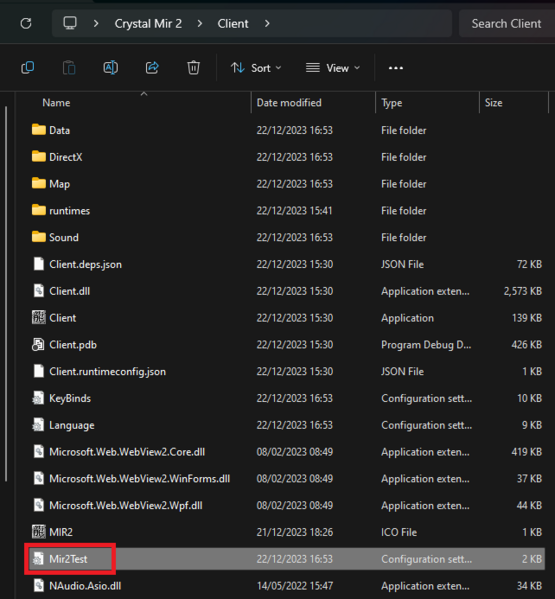Select the Data folder icon
The height and width of the screenshot is (599, 555).
(x=39, y=130)
